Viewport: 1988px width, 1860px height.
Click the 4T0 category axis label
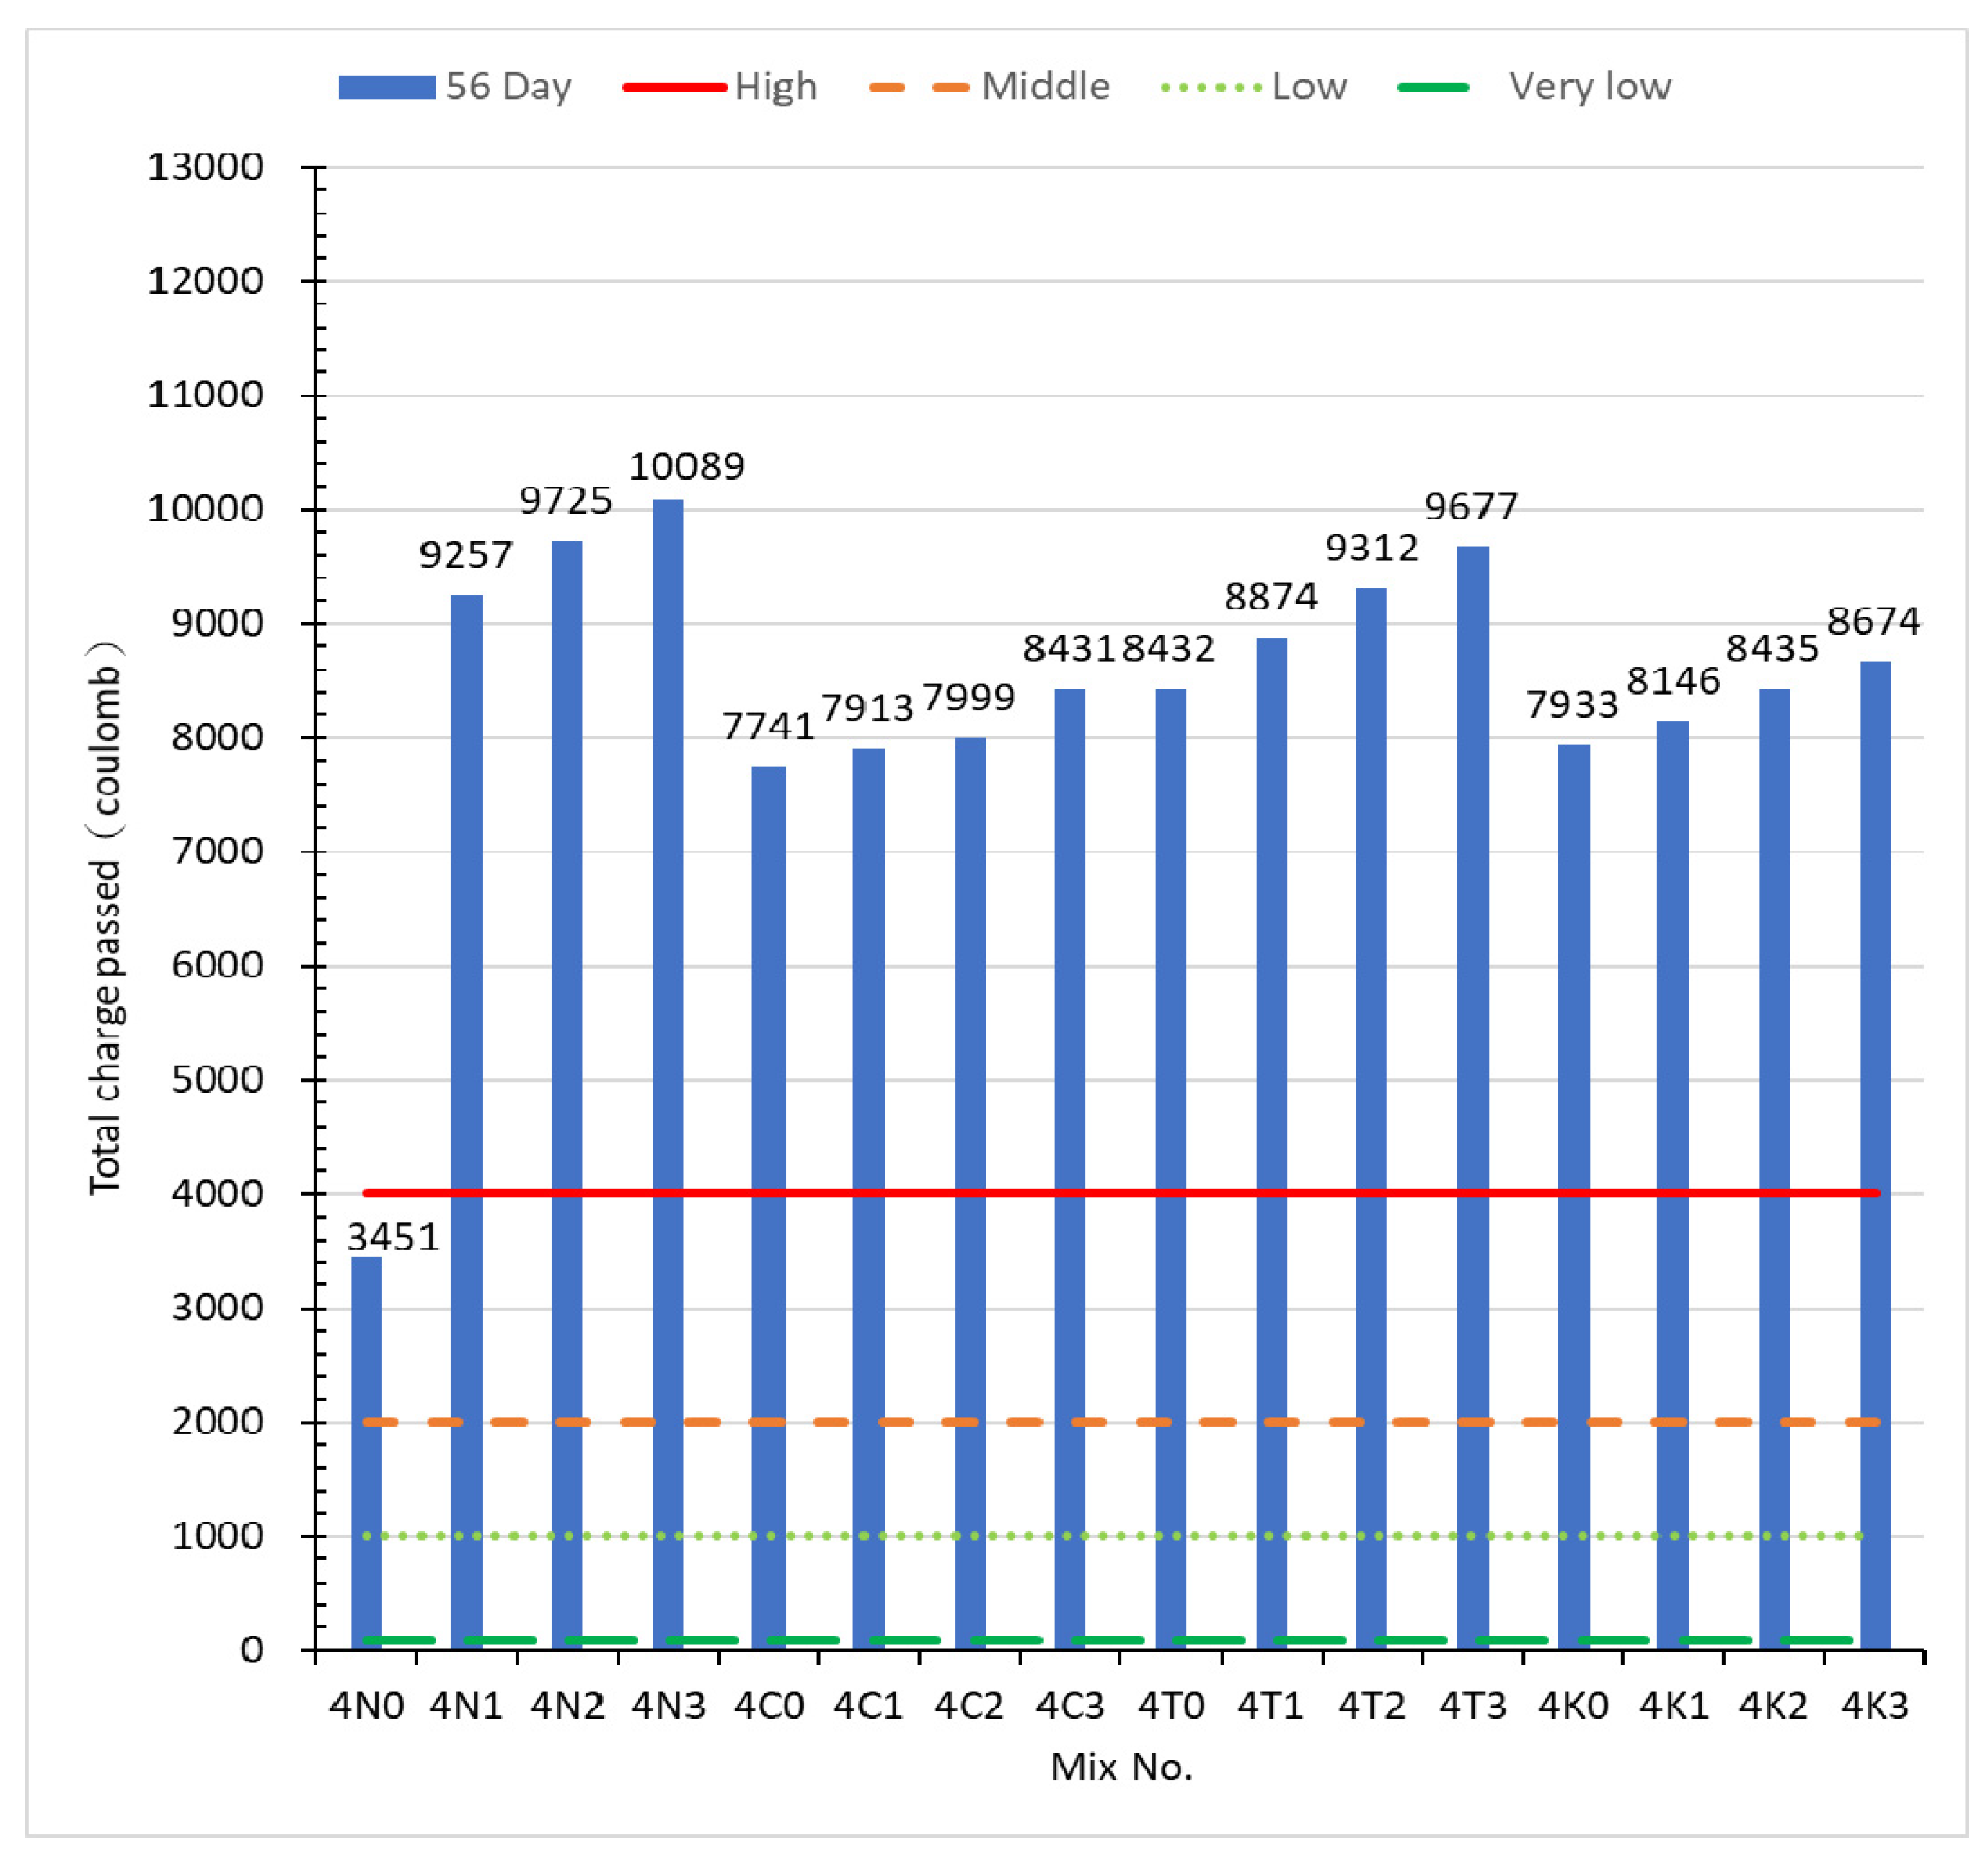click(1171, 1705)
